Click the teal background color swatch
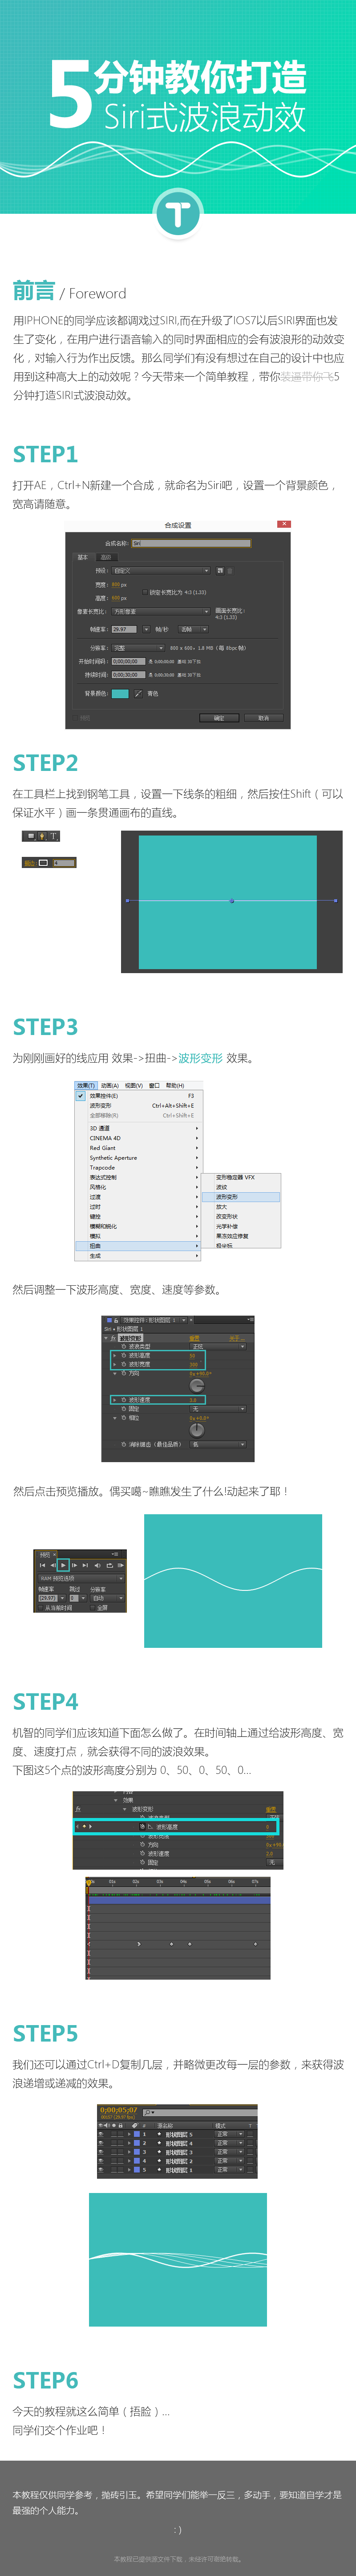Viewport: 356px width, 2576px height. 120,693
